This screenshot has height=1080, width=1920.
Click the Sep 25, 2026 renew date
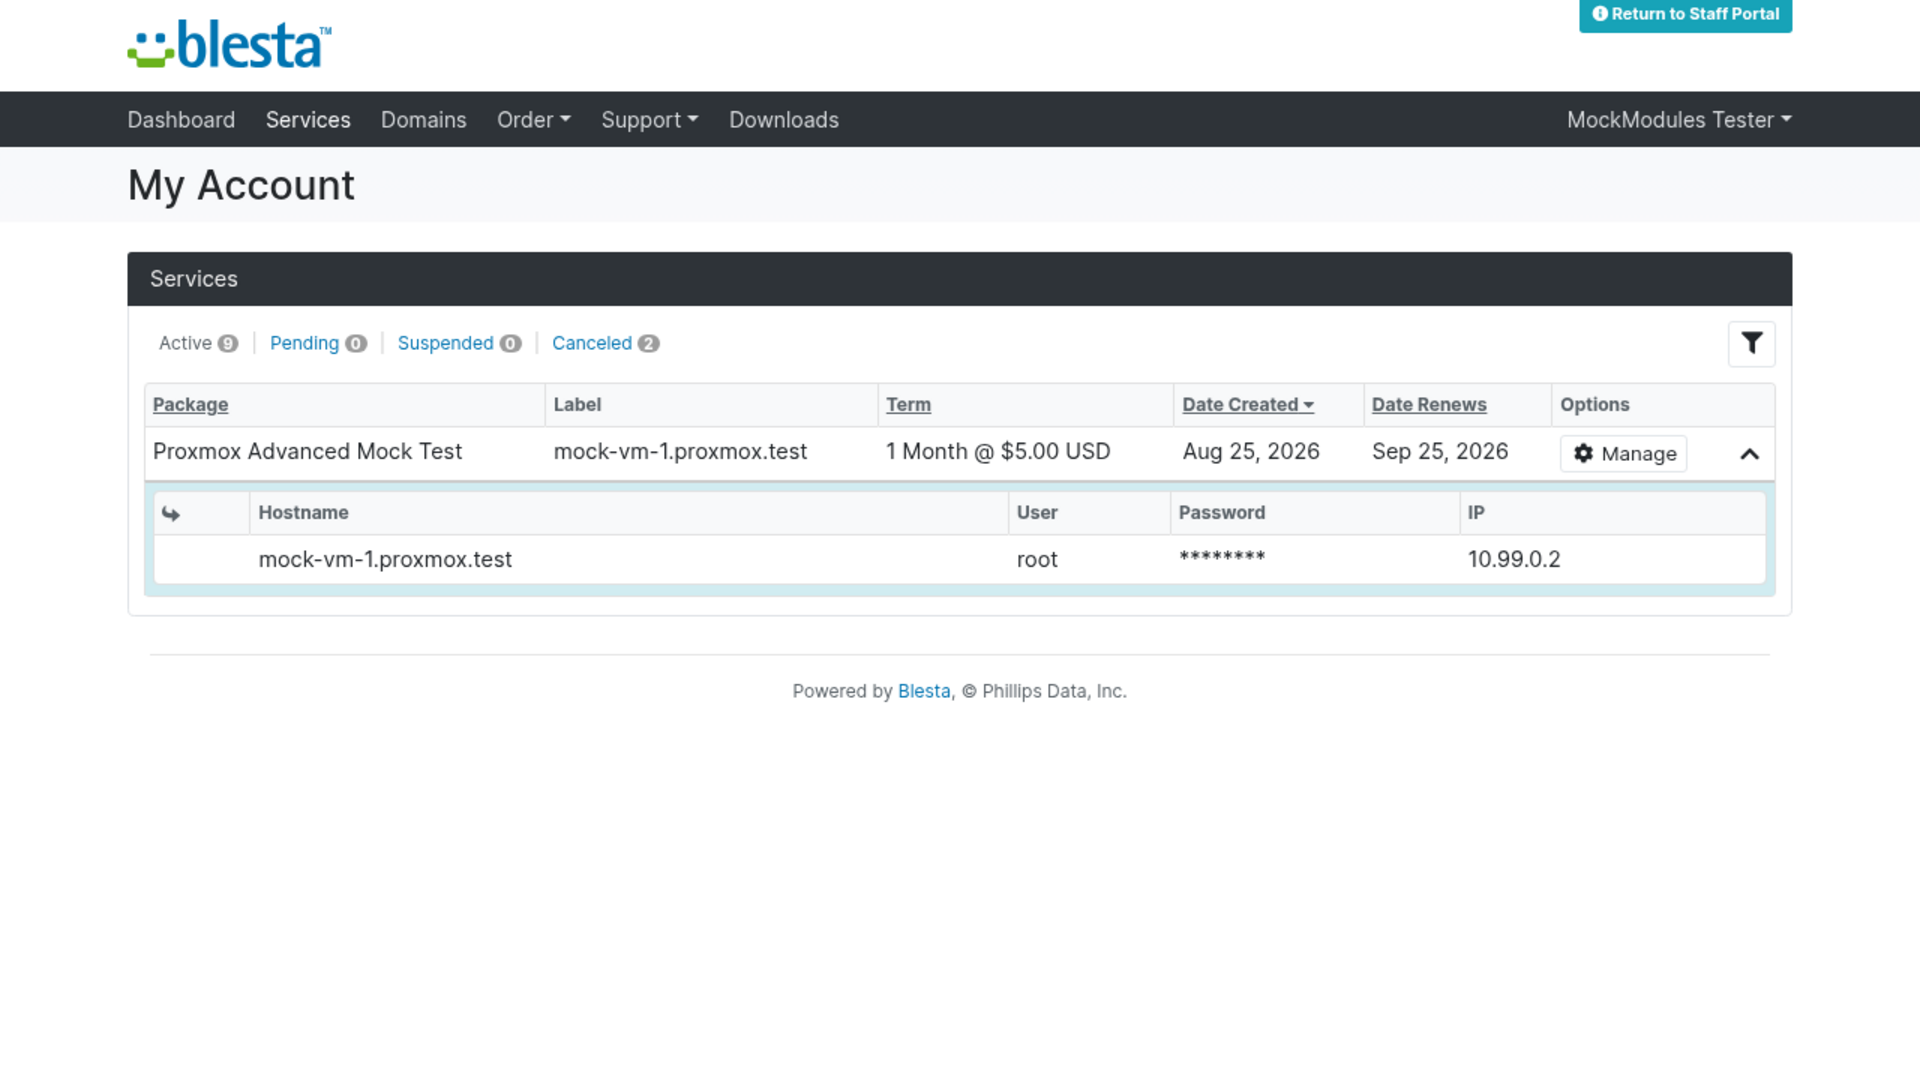1440,452
